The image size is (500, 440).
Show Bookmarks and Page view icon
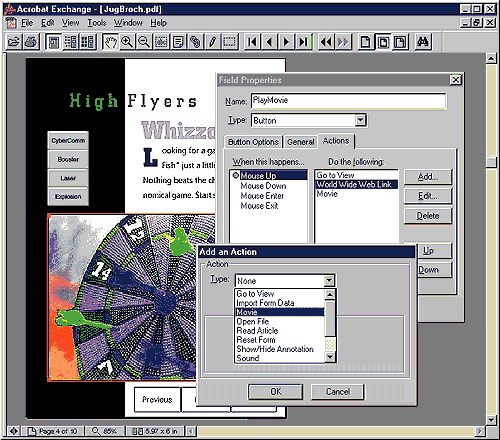click(71, 42)
